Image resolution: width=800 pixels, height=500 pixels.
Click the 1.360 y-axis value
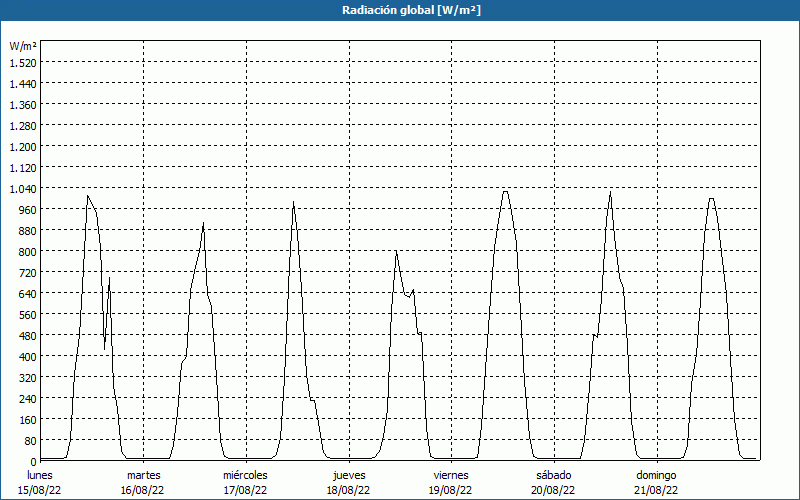point(23,105)
